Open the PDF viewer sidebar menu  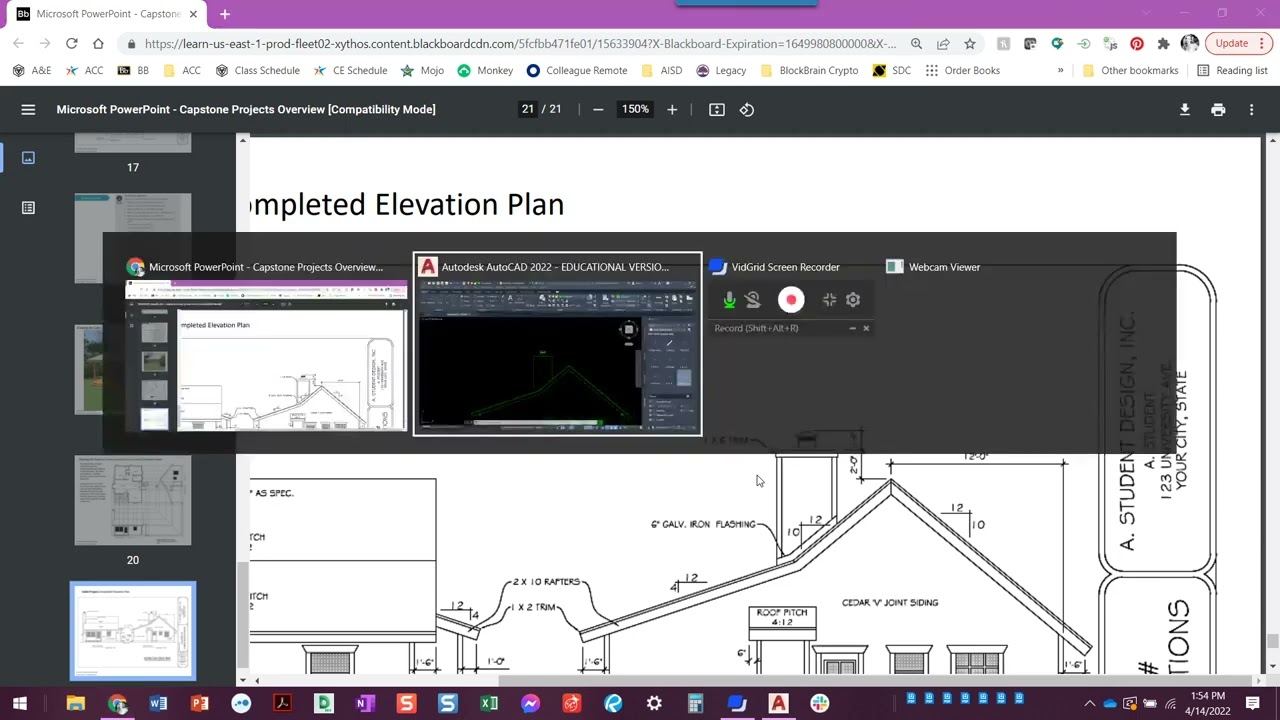28,110
